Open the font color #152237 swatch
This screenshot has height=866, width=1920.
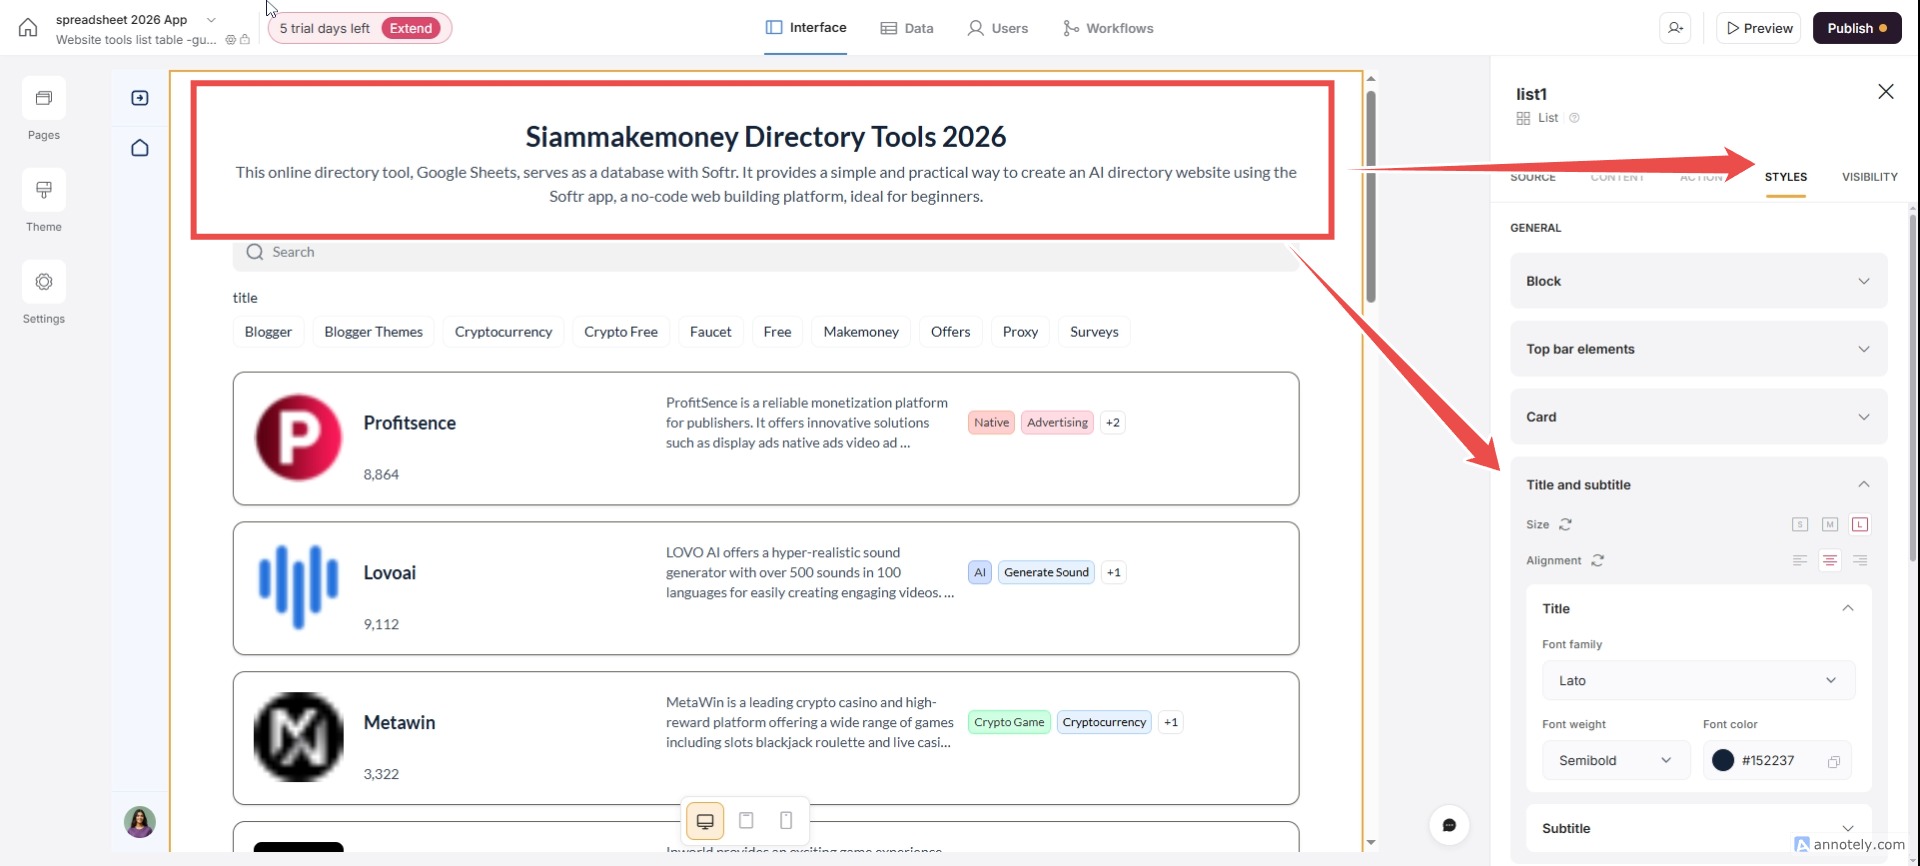pos(1723,760)
